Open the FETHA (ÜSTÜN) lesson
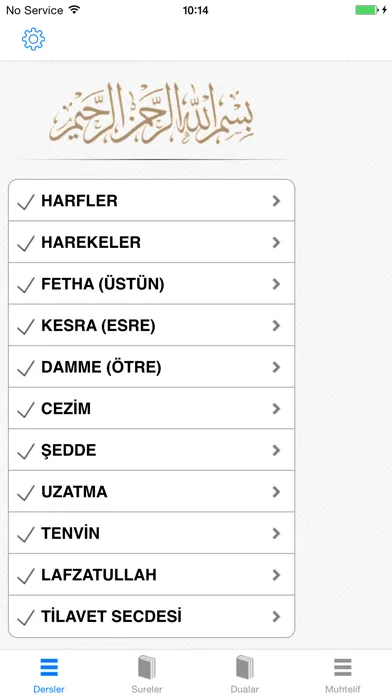The image size is (392, 696). pyautogui.click(x=151, y=284)
